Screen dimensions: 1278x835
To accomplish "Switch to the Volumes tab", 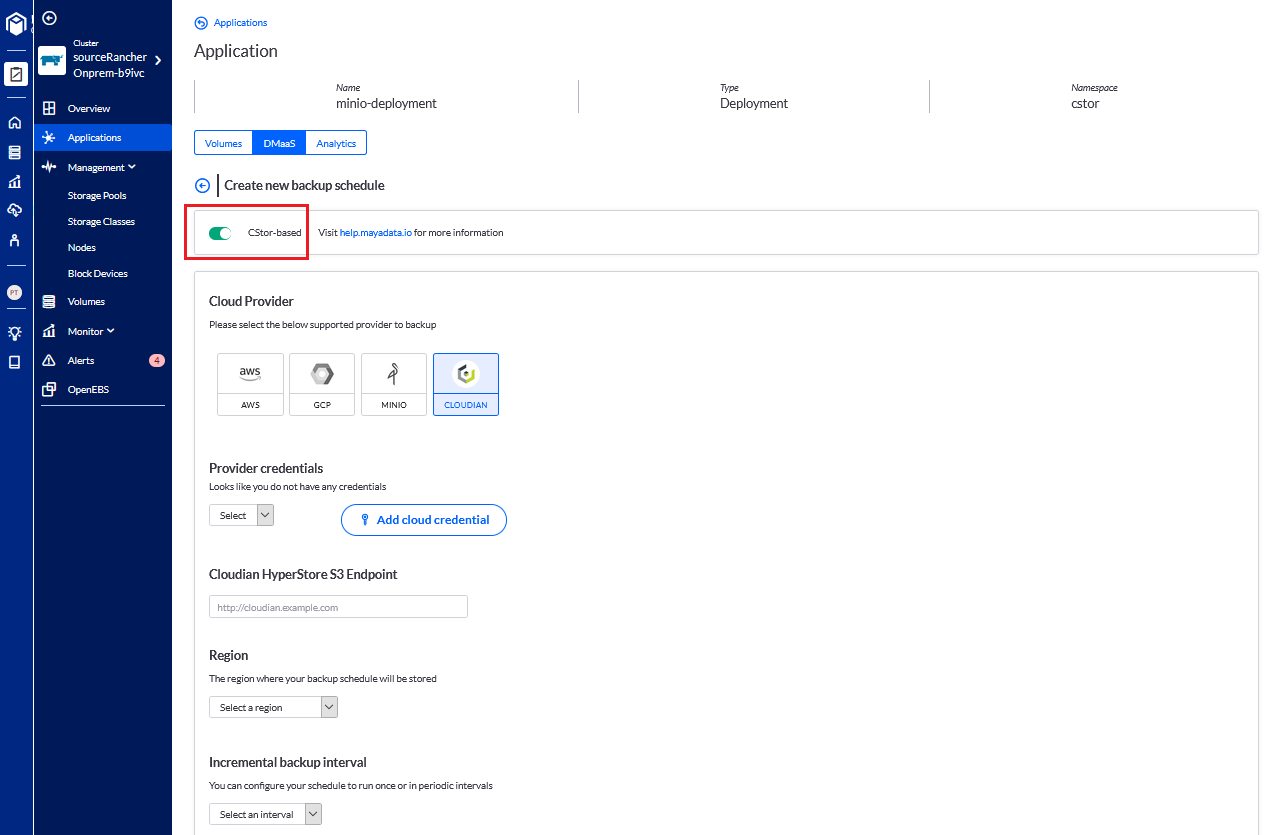I will click(223, 143).
